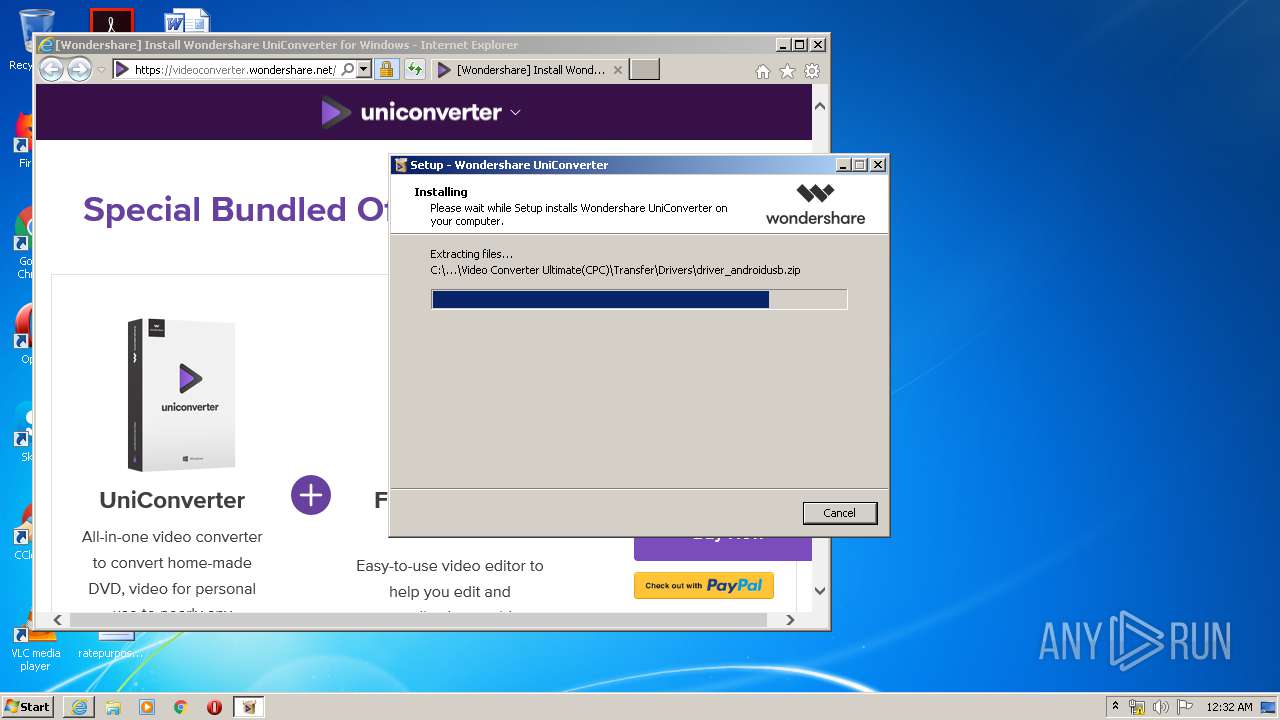Open the Windows Start menu
This screenshot has width=1280, height=720.
[x=28, y=707]
